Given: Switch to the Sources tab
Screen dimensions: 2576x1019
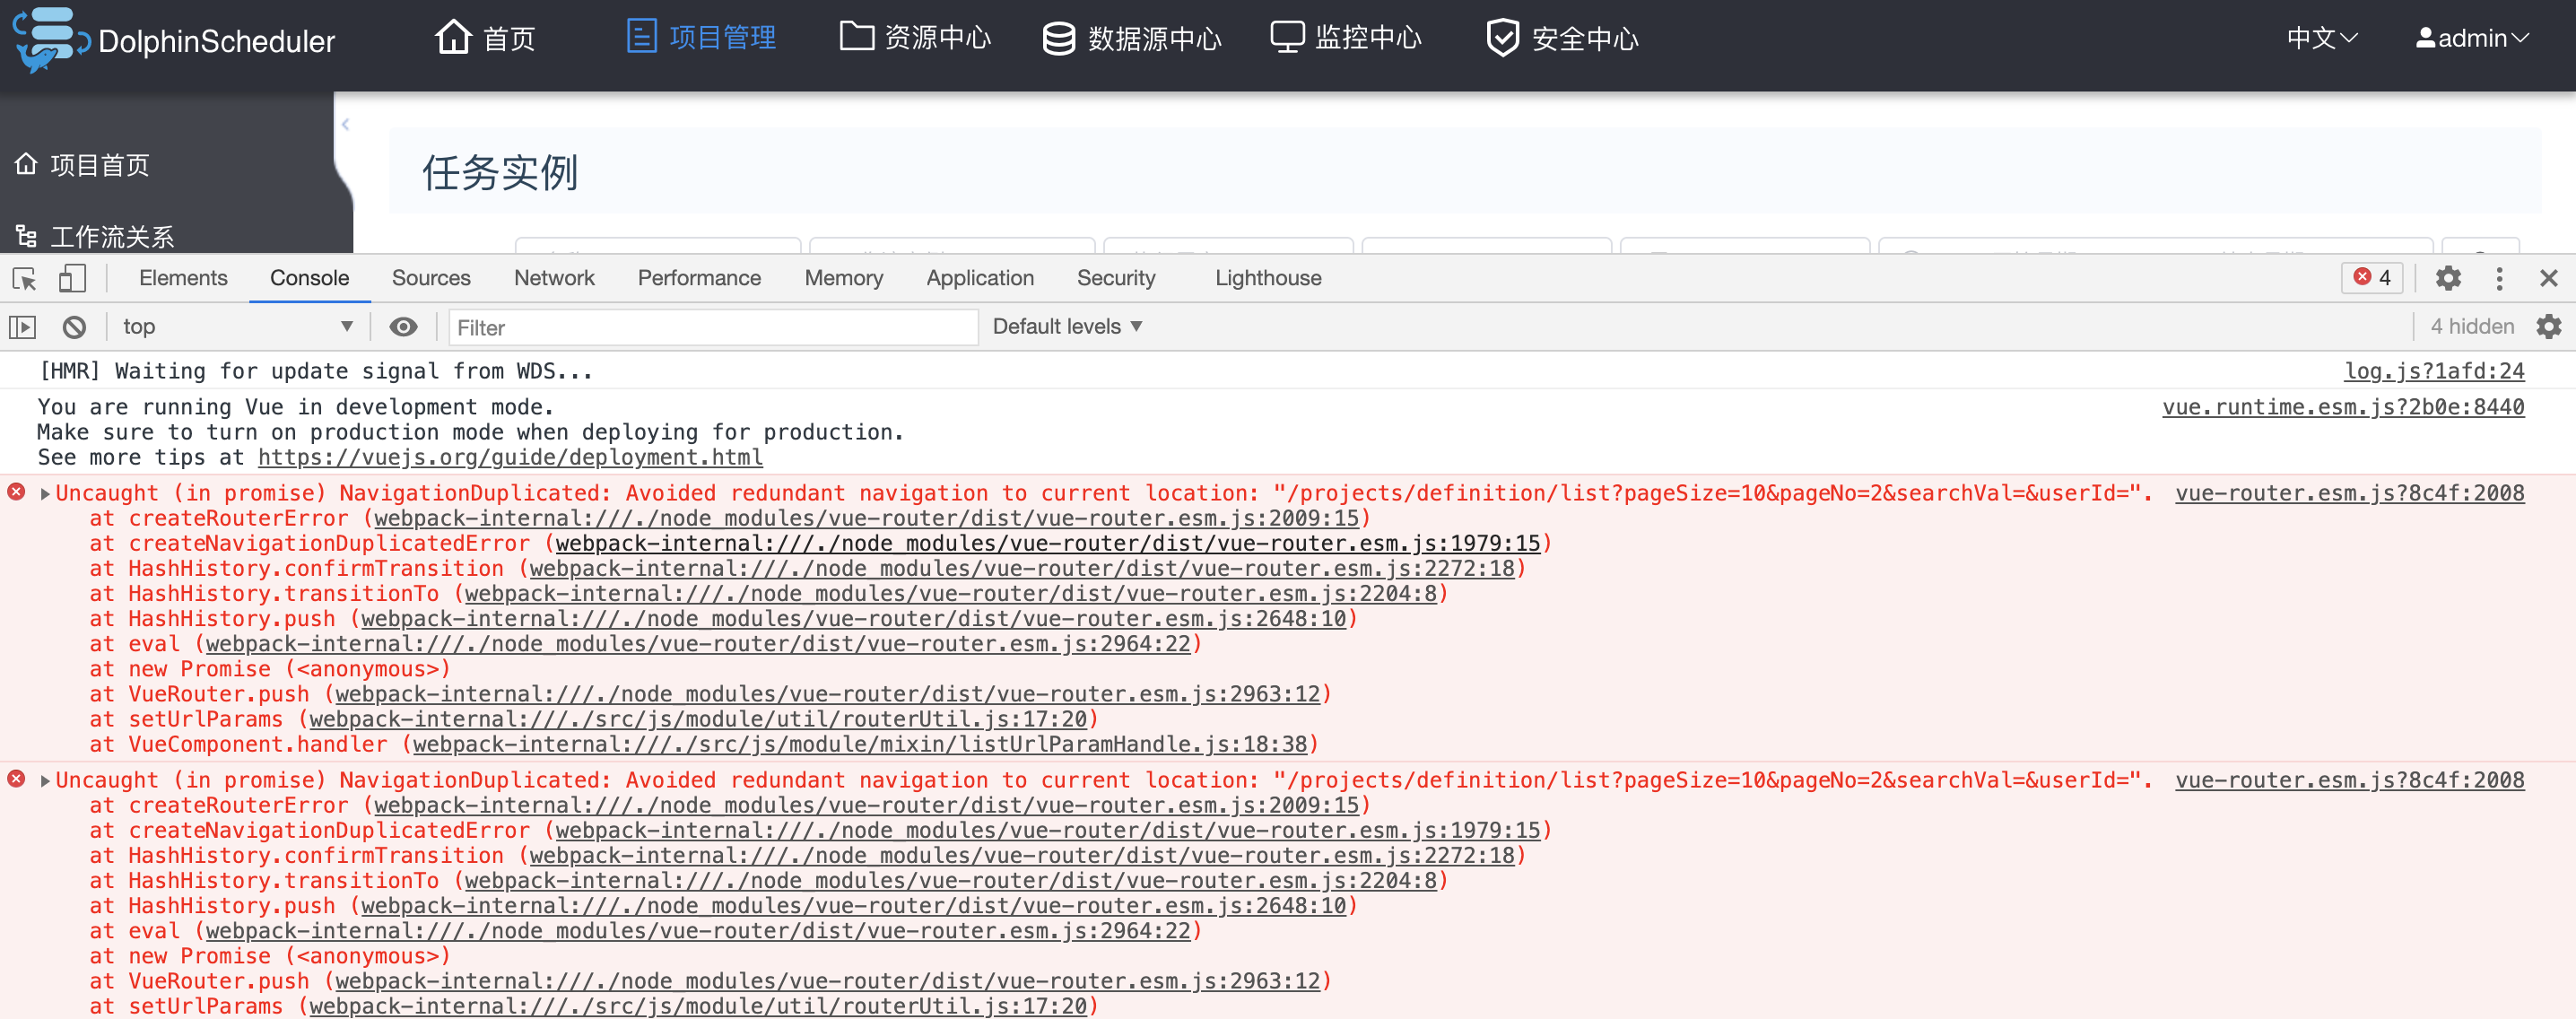Looking at the screenshot, I should (x=431, y=278).
